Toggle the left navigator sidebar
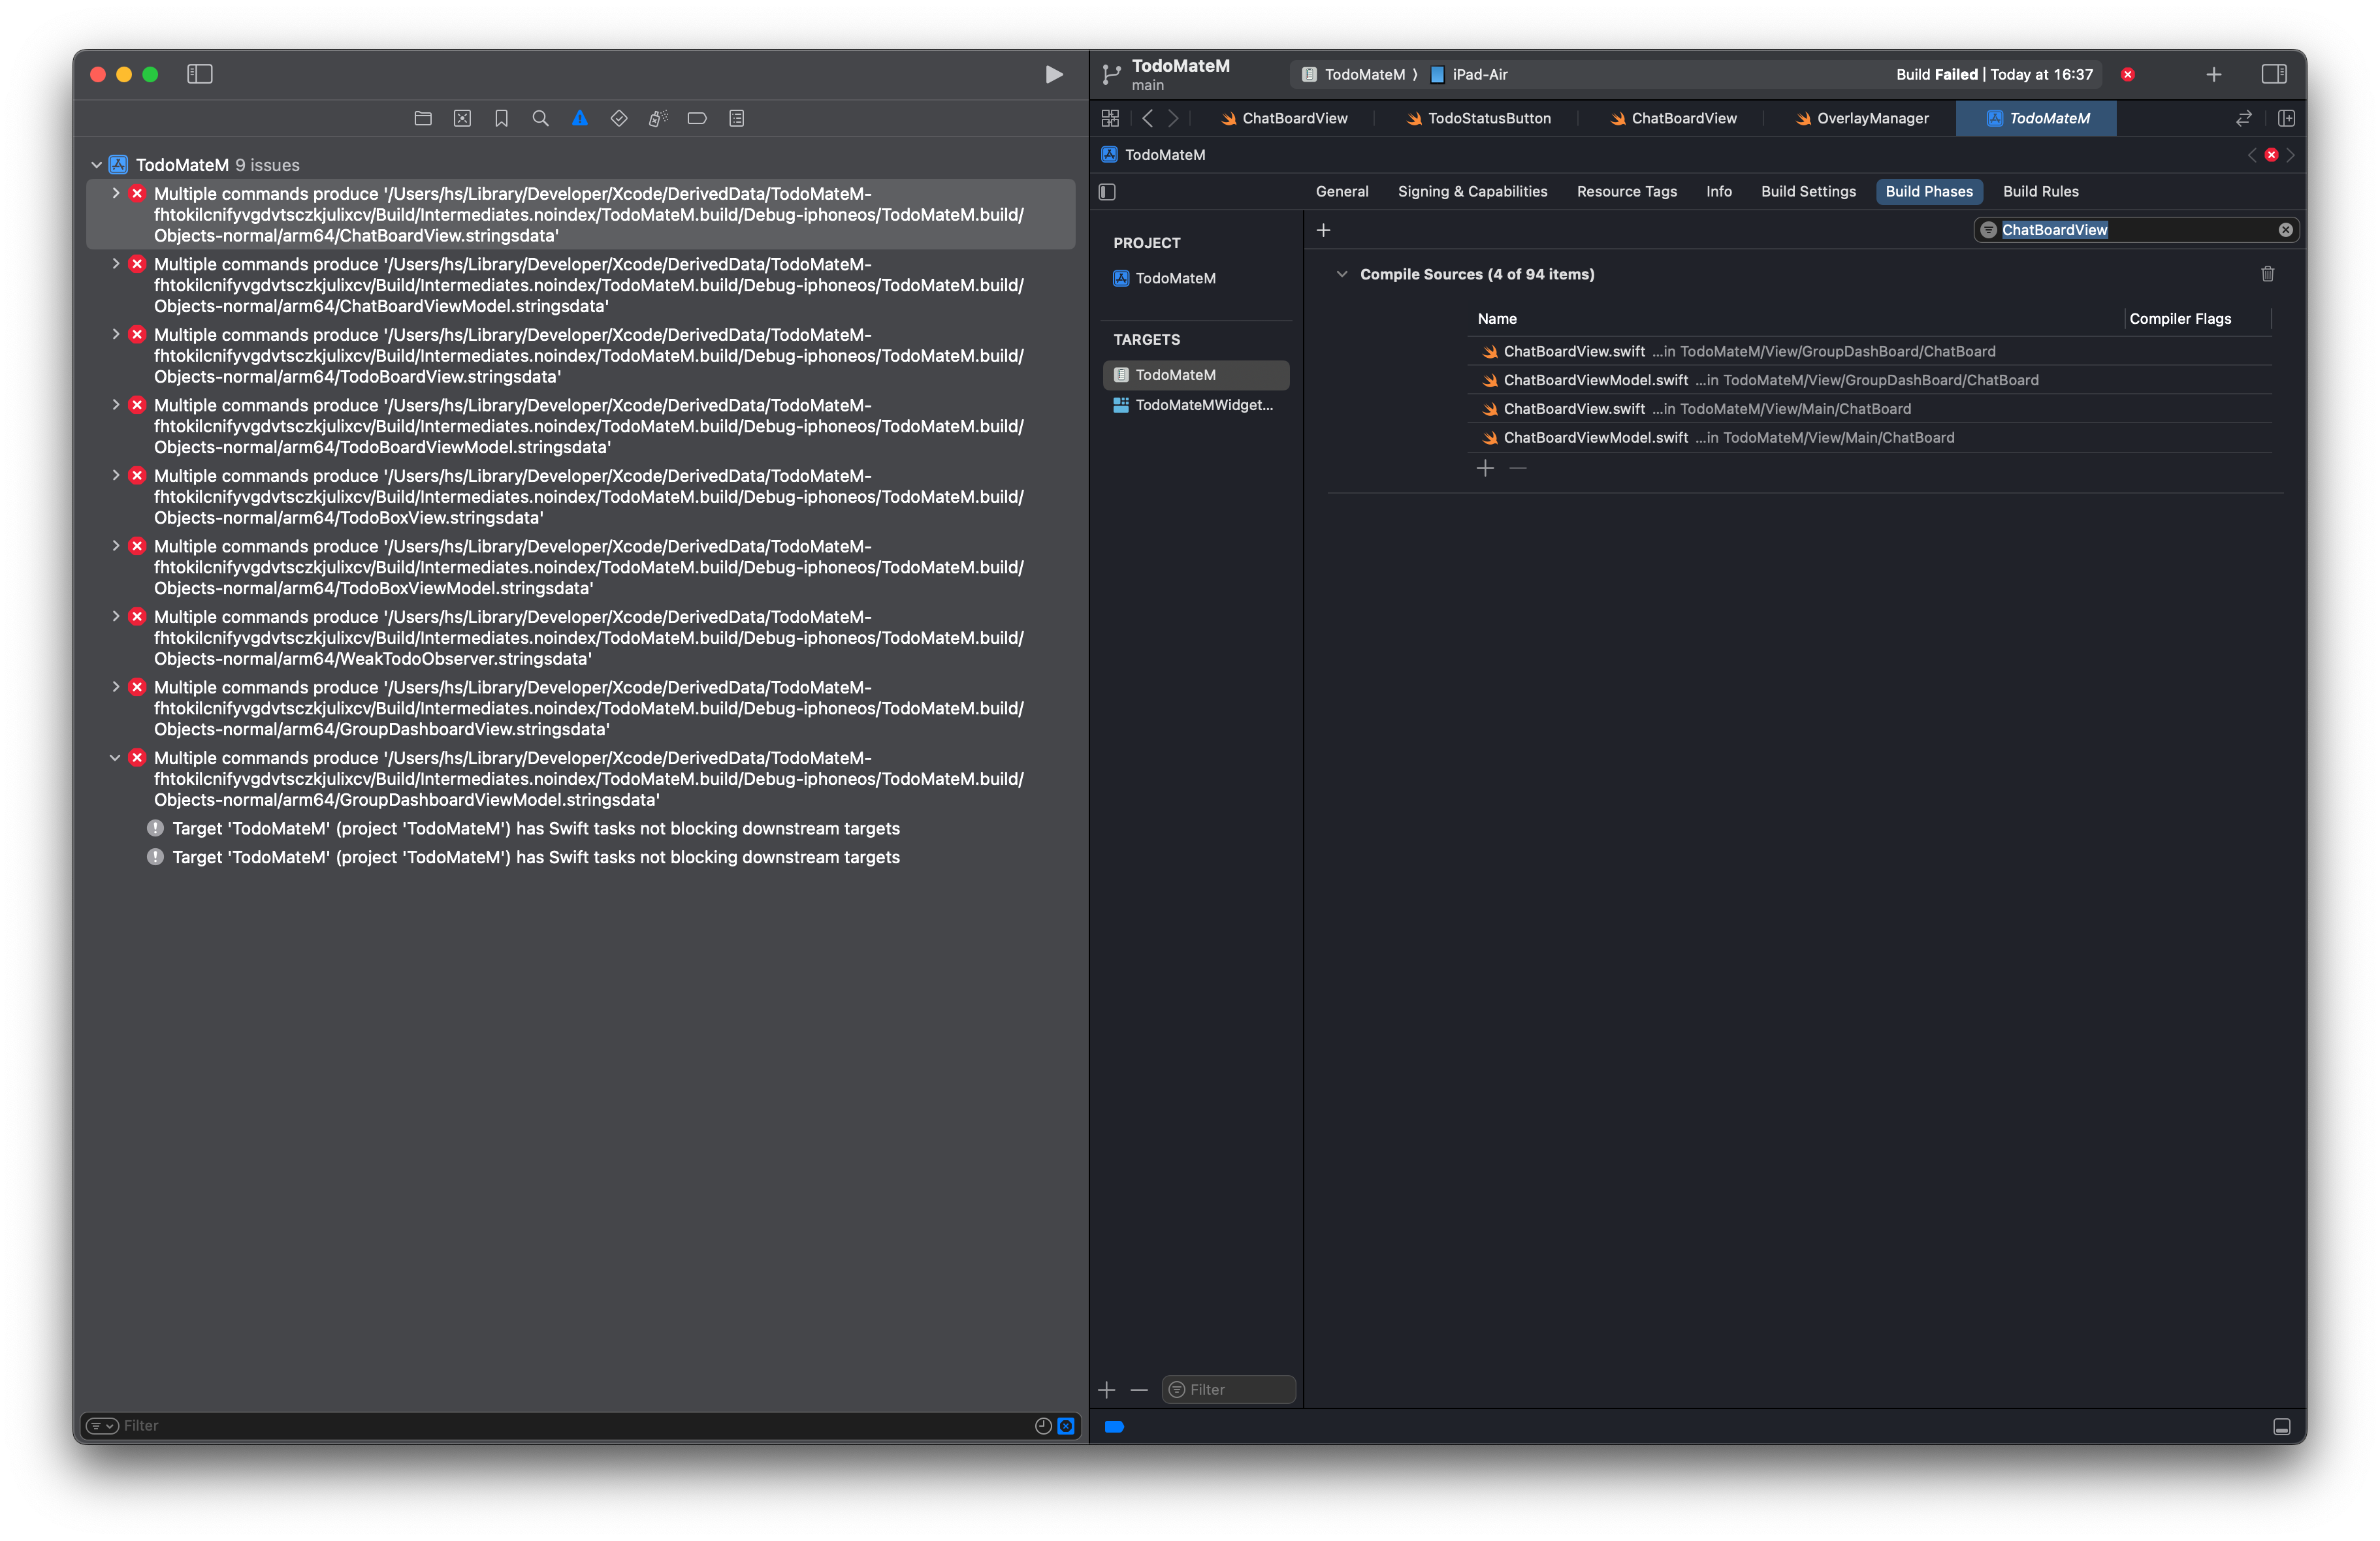Image resolution: width=2380 pixels, height=1541 pixels. pos(200,74)
